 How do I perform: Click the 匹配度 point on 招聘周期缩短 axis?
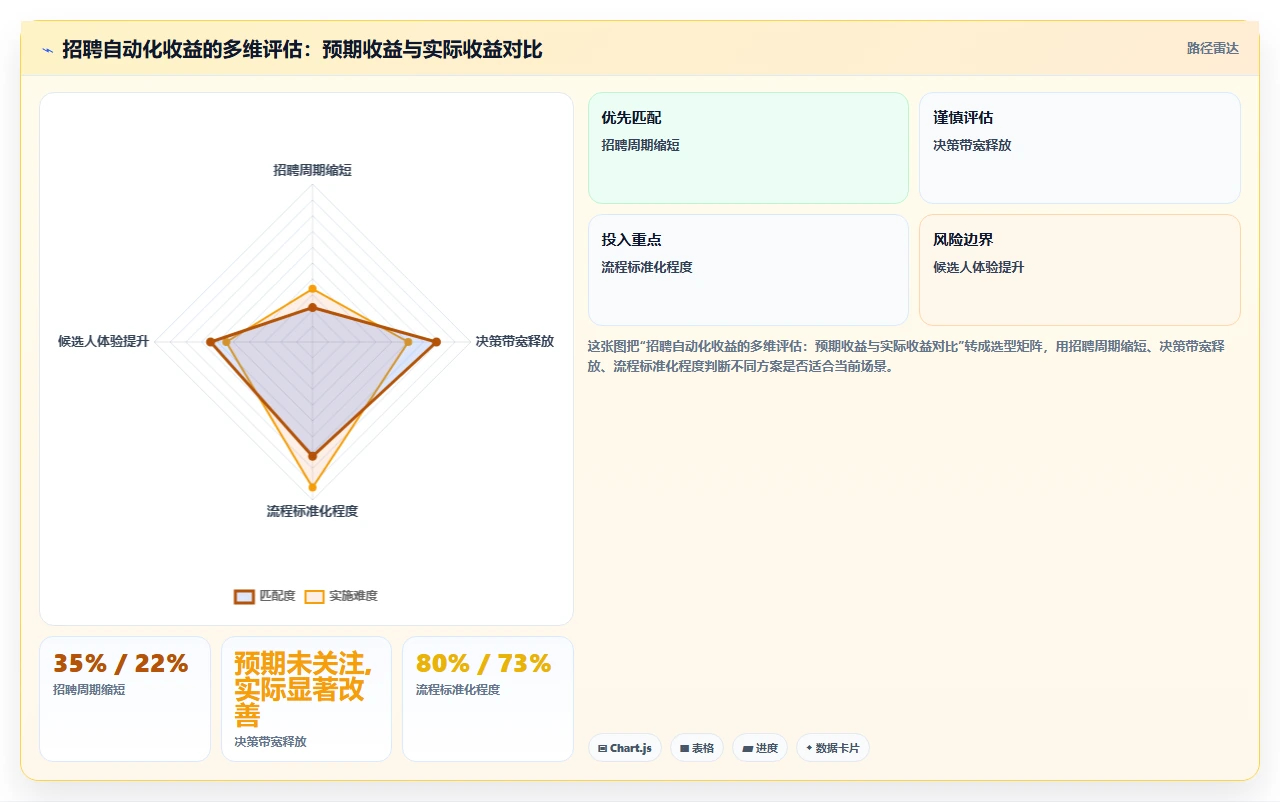click(x=312, y=307)
